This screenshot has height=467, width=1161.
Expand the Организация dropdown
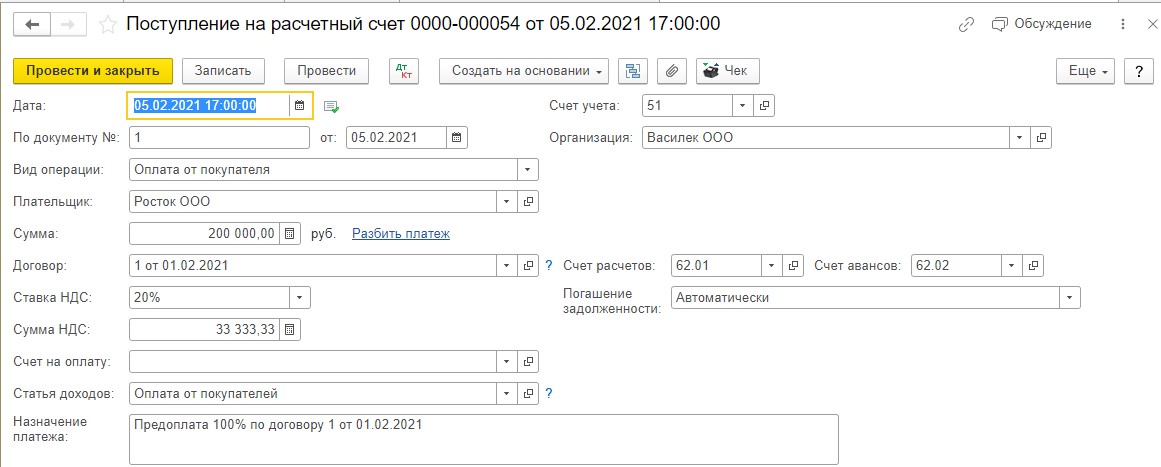pyautogui.click(x=1020, y=138)
